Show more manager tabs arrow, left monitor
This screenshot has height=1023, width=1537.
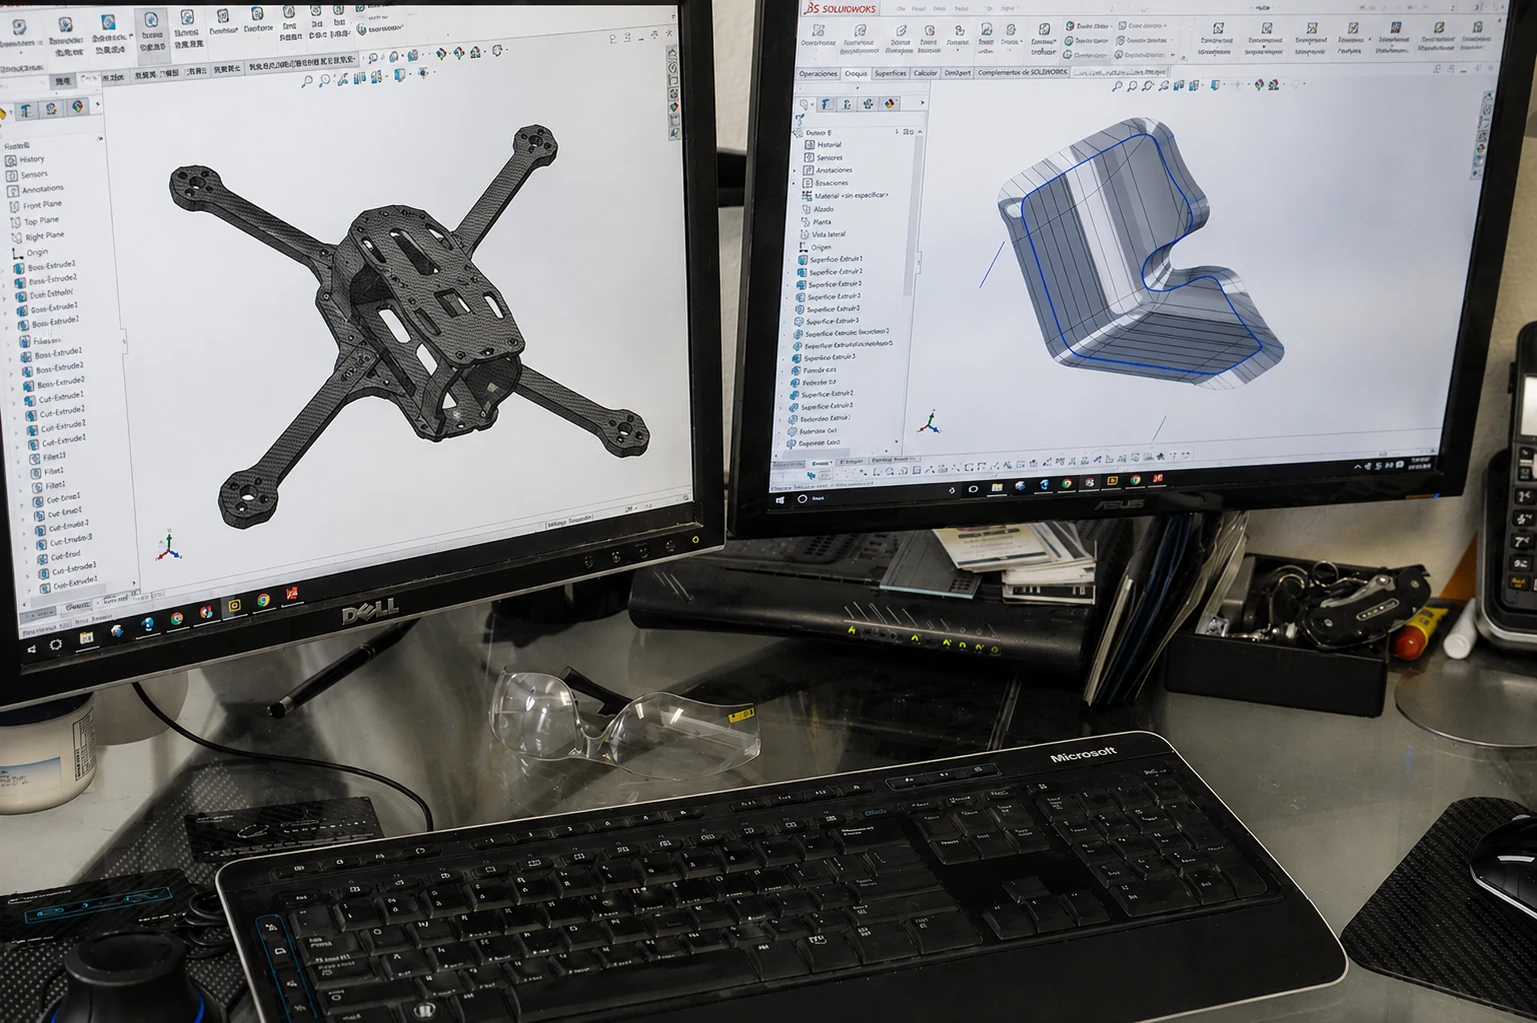click(98, 104)
